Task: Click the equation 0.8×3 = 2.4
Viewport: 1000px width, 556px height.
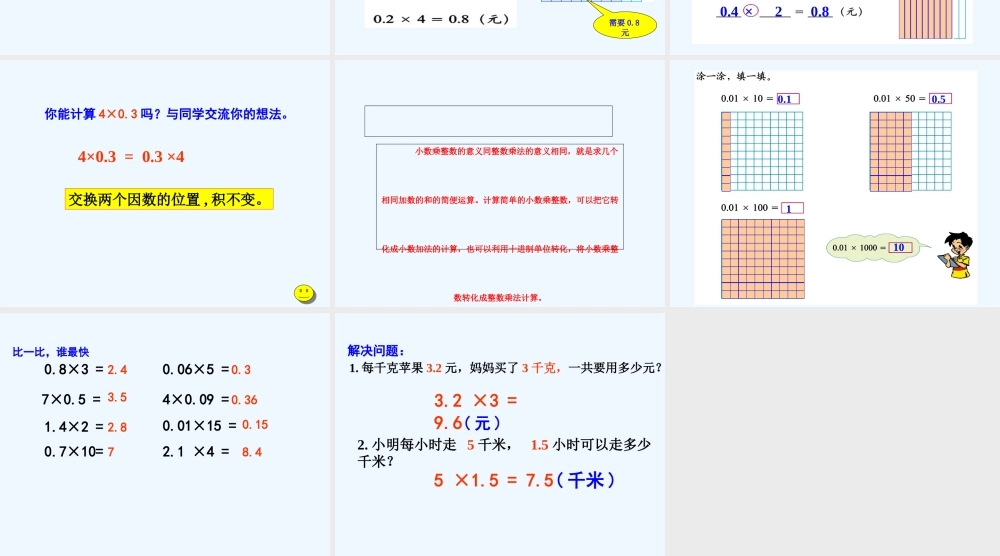Action: point(85,369)
